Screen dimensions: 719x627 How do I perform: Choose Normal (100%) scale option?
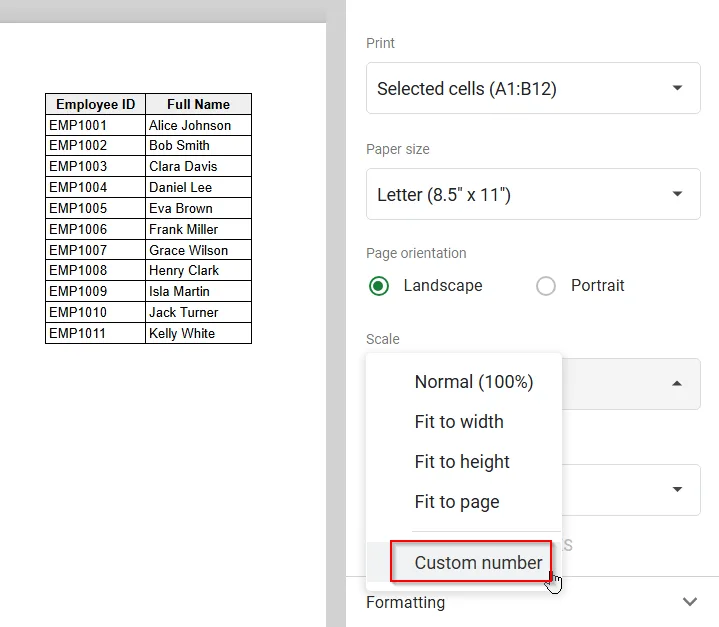tap(464, 382)
